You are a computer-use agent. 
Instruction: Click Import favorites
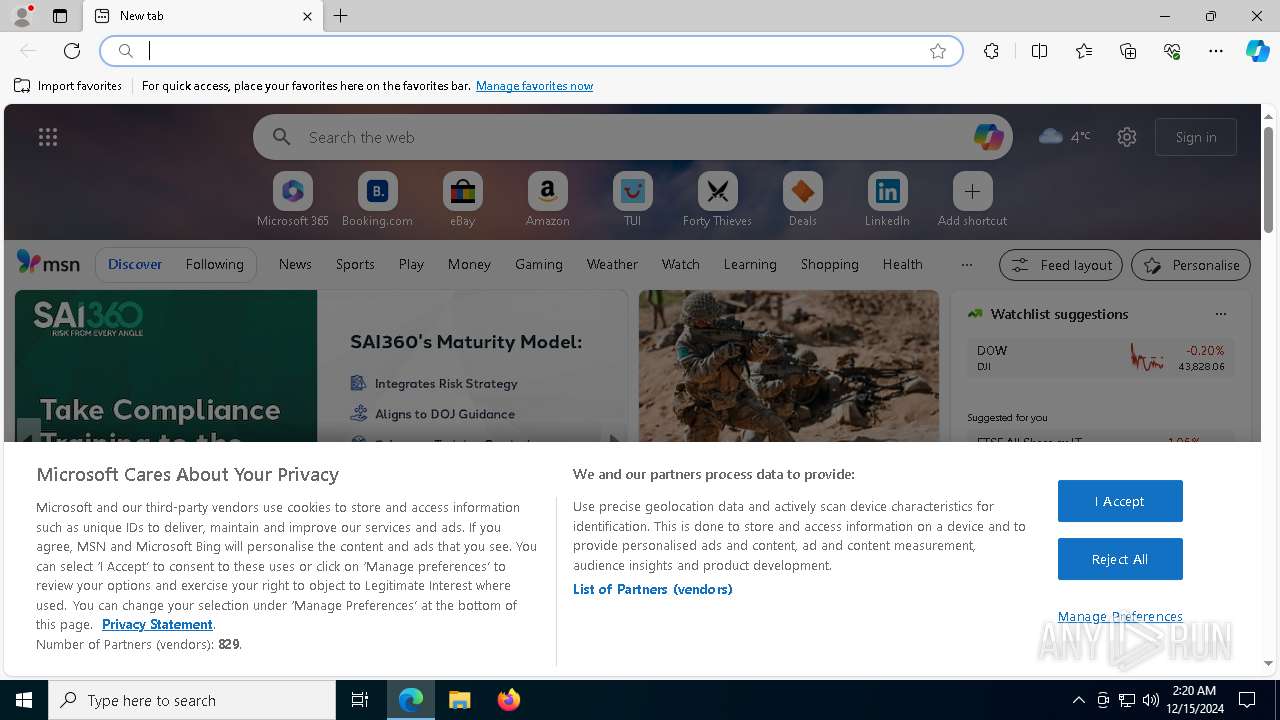tap(68, 86)
